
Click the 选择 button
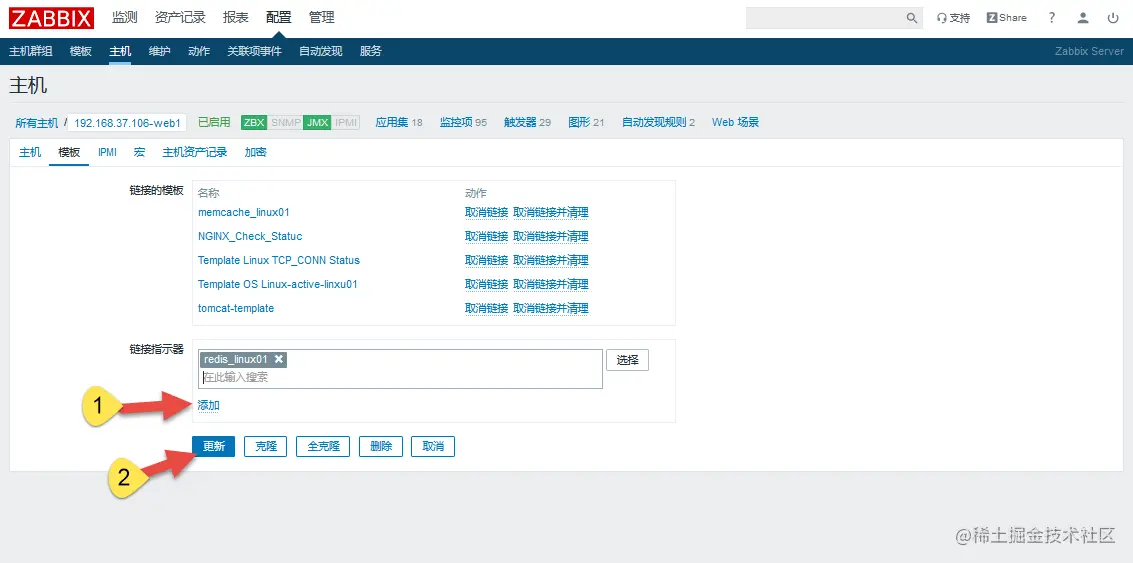pos(627,360)
